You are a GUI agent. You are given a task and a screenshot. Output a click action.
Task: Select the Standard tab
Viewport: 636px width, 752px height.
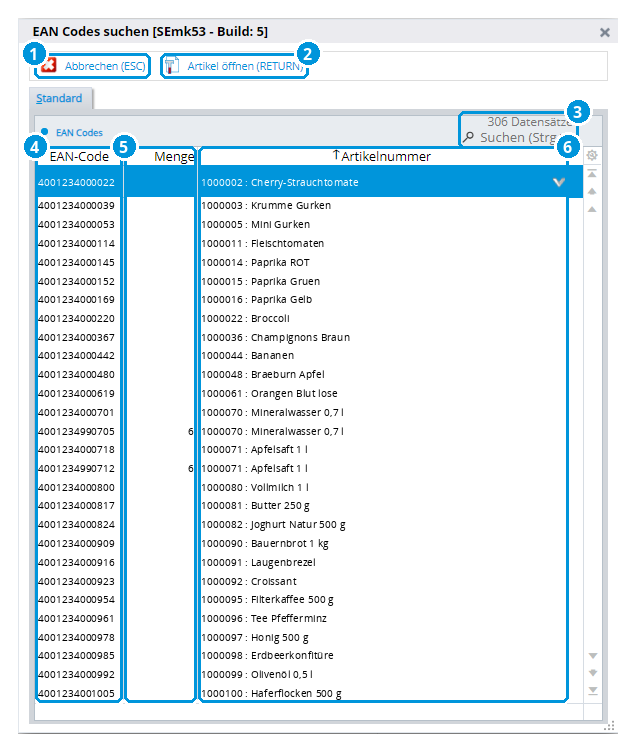tap(59, 98)
